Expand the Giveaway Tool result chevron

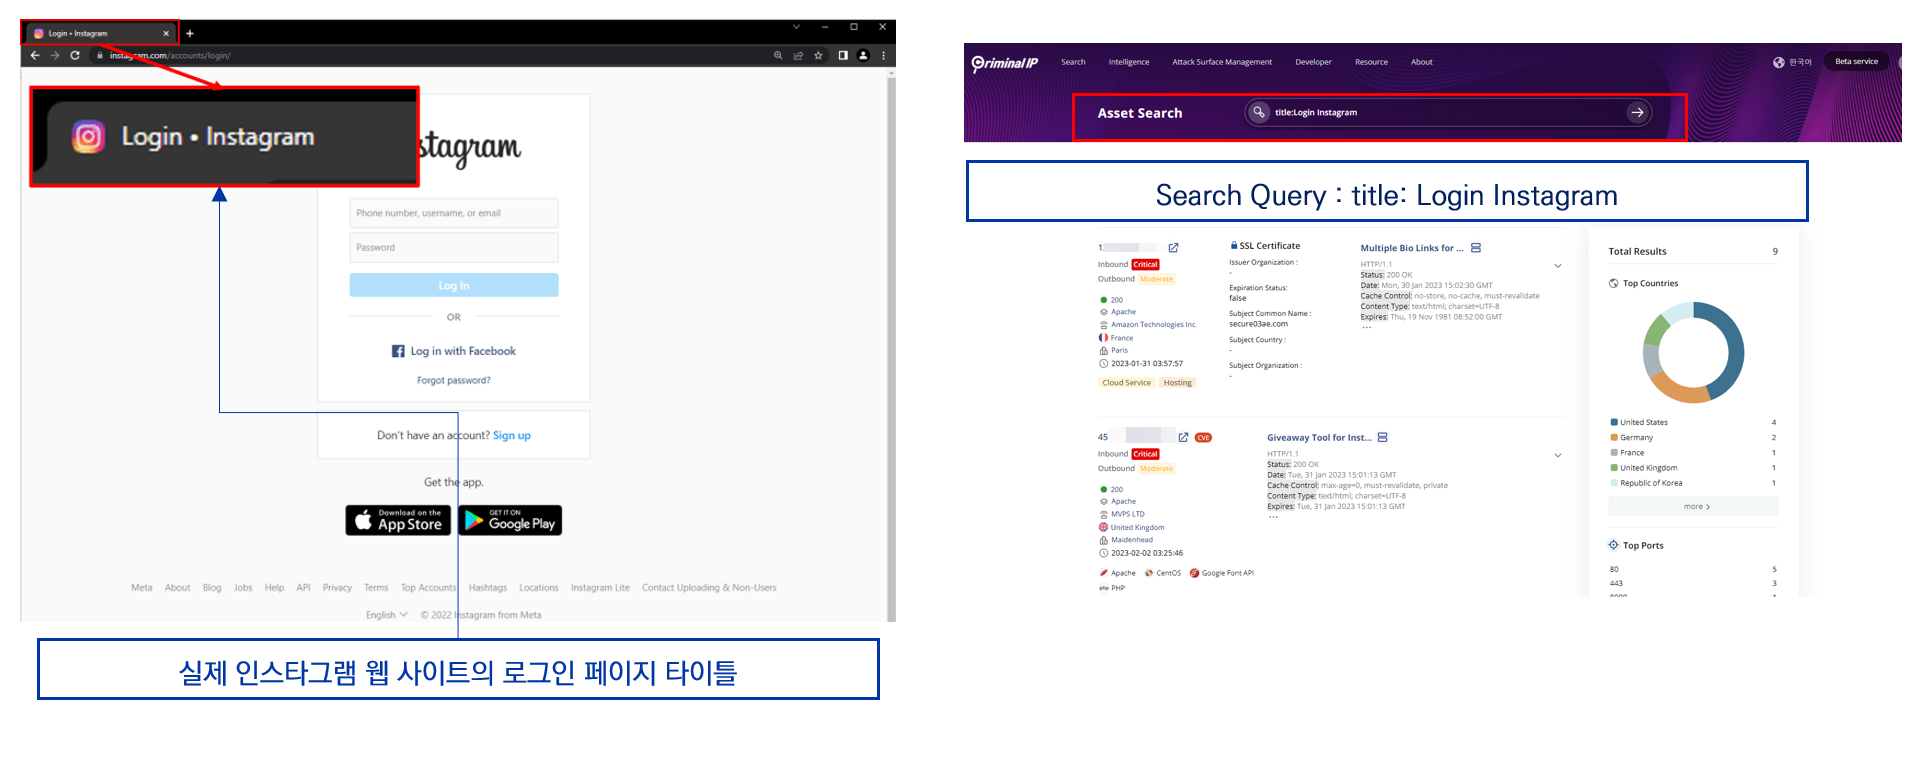1557,456
